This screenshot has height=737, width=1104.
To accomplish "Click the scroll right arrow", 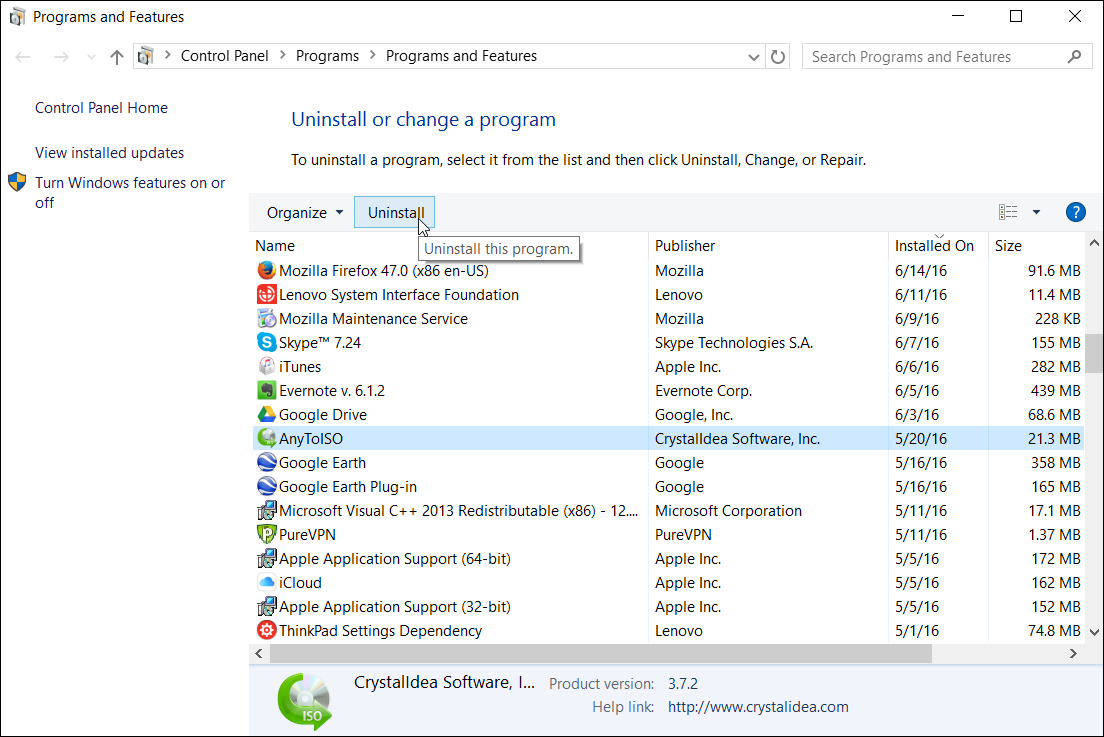I will [x=1072, y=654].
